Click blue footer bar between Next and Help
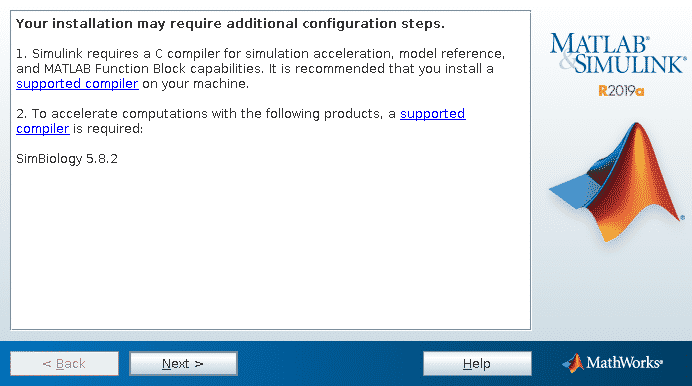 [x=330, y=364]
